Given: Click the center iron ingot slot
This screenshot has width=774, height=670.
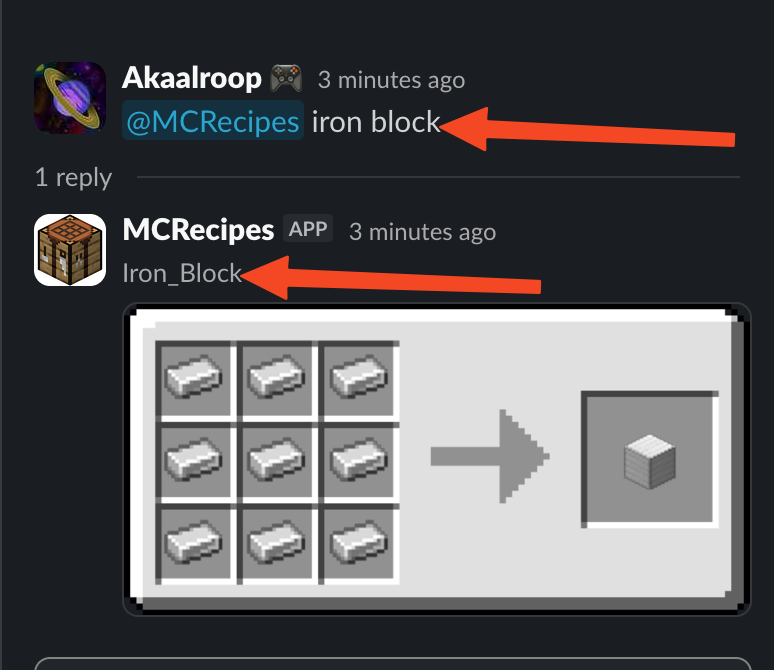Looking at the screenshot, I should 277,462.
